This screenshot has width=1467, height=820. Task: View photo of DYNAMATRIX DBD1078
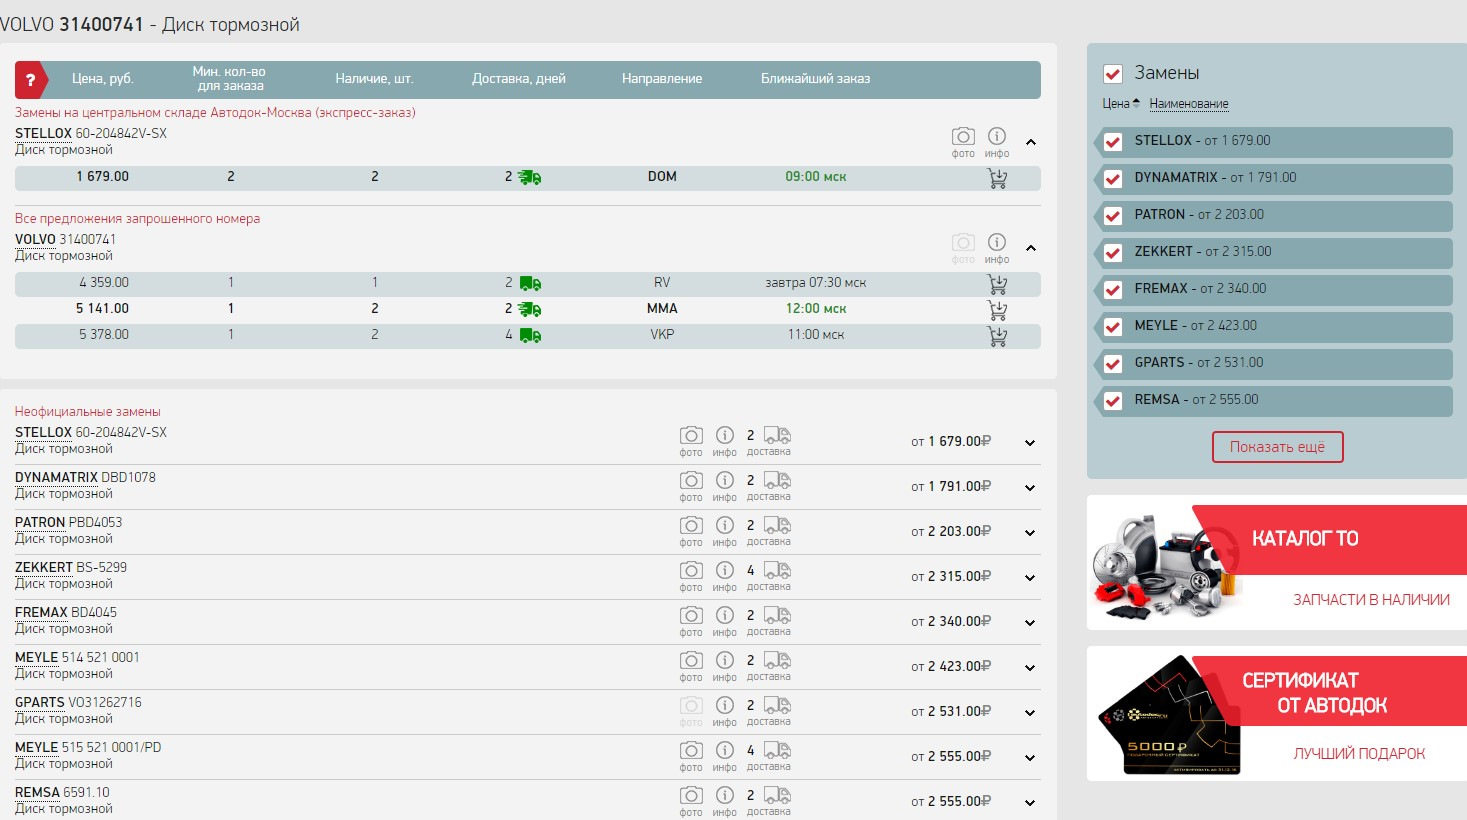(691, 480)
